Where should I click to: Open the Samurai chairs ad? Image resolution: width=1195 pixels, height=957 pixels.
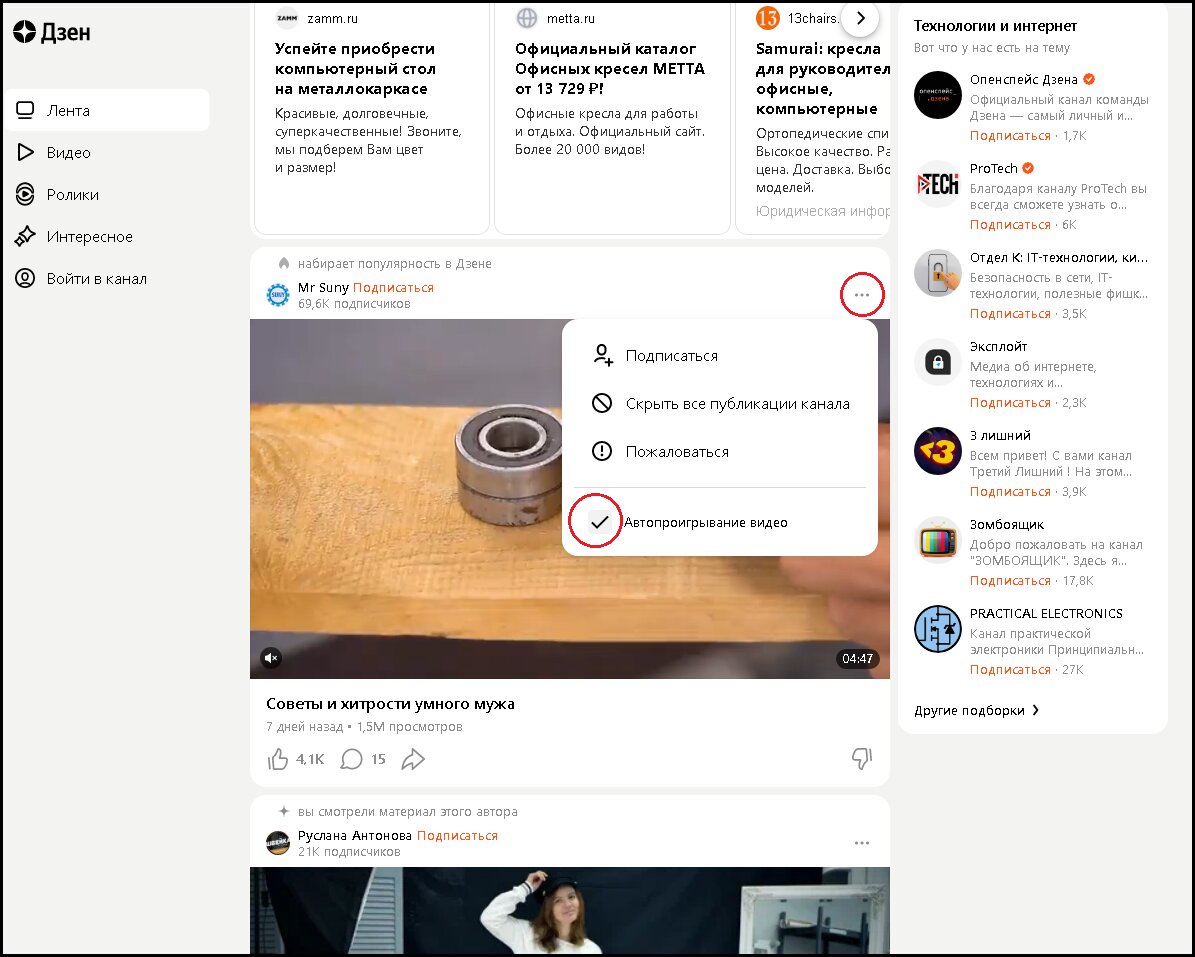coord(822,78)
